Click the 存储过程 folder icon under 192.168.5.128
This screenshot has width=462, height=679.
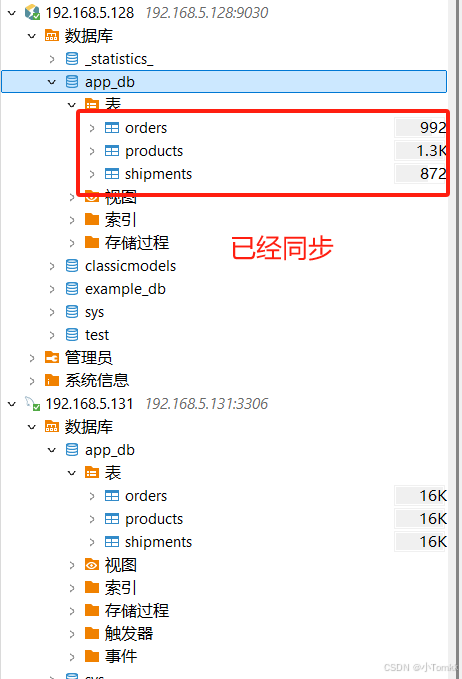point(92,242)
